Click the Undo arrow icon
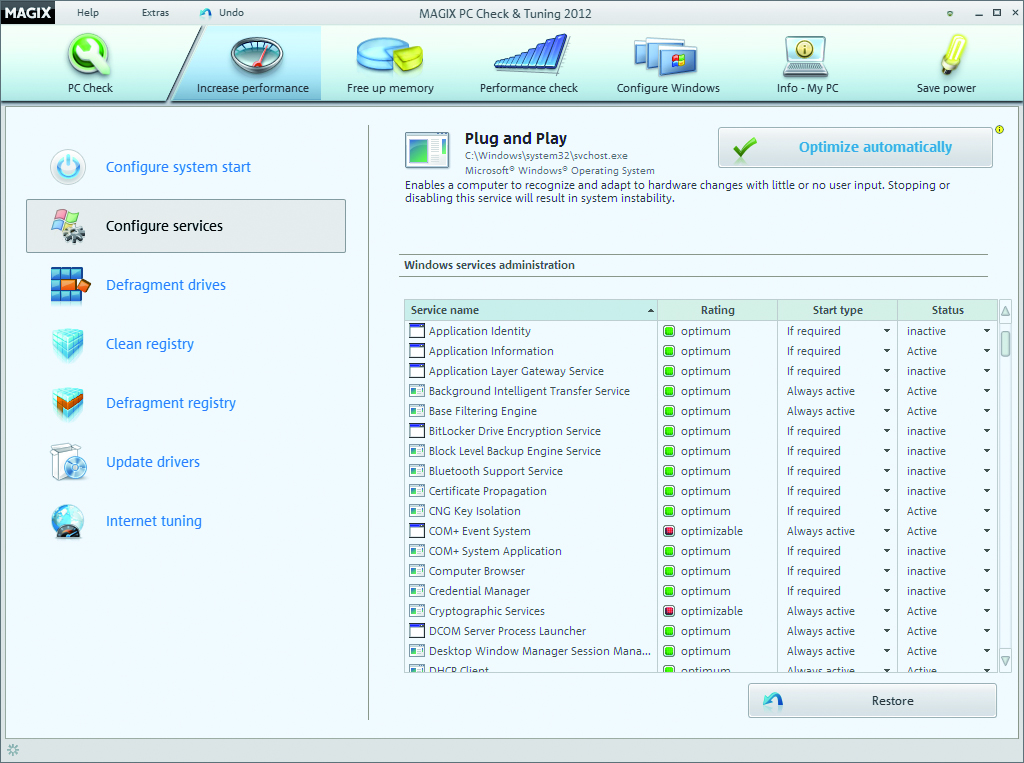The width and height of the screenshot is (1024, 763). coord(206,12)
